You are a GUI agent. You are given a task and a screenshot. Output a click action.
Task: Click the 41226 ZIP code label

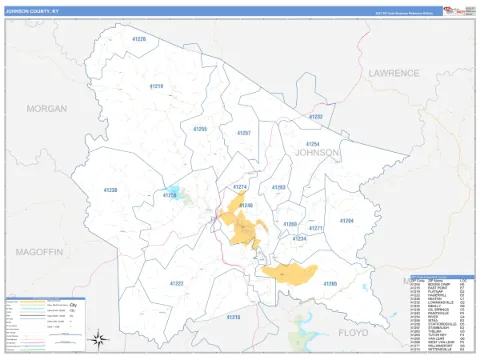click(x=139, y=39)
